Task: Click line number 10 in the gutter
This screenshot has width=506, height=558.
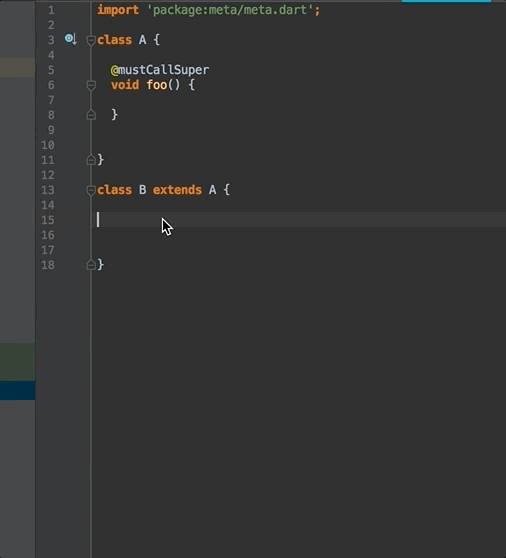Action: click(48, 145)
